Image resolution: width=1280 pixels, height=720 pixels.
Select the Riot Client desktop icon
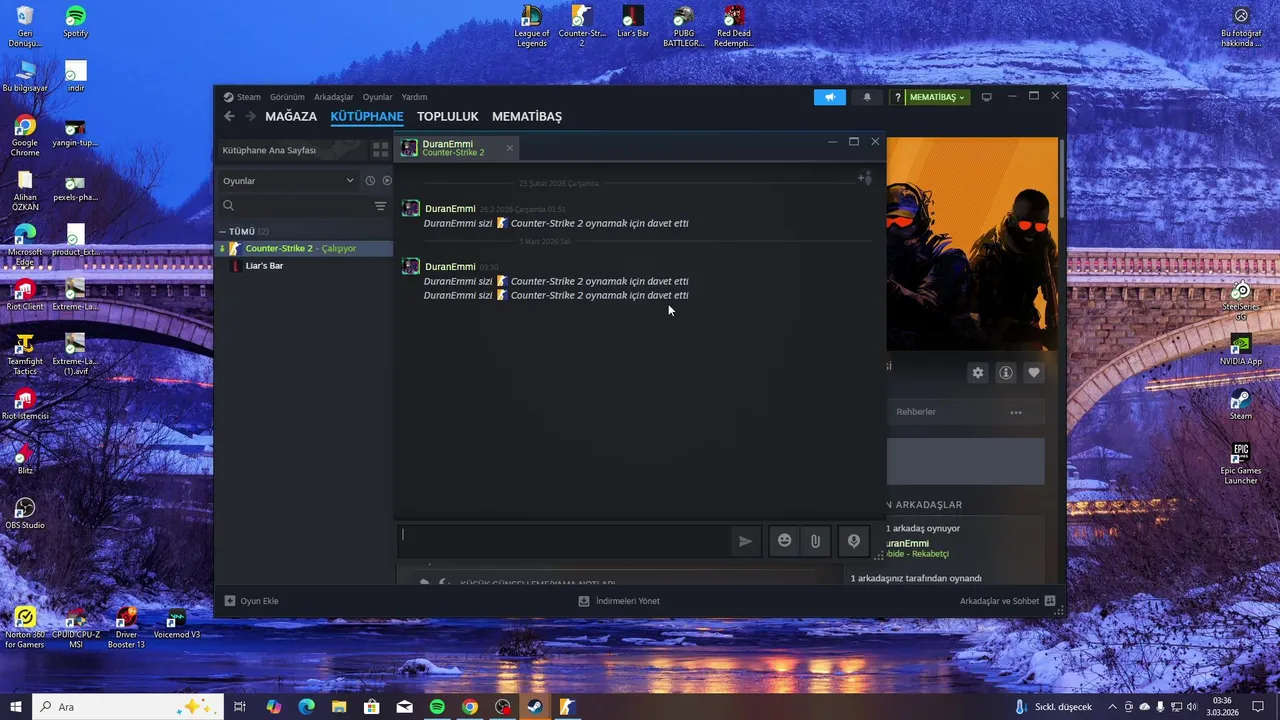coord(25,294)
